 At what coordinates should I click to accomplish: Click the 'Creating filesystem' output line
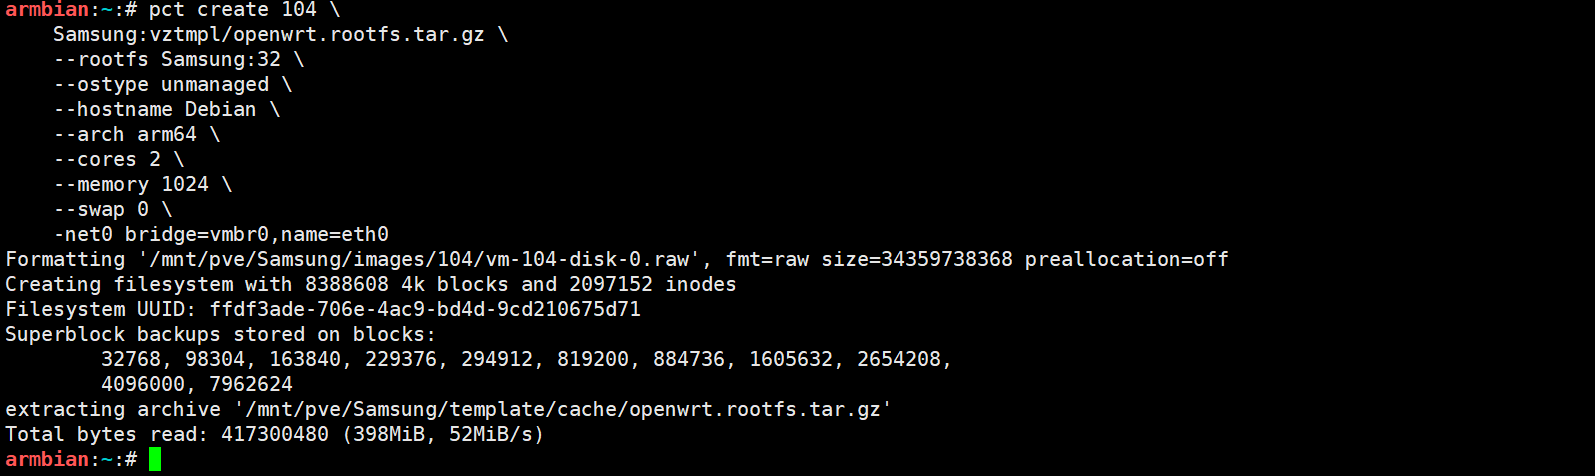click(370, 285)
